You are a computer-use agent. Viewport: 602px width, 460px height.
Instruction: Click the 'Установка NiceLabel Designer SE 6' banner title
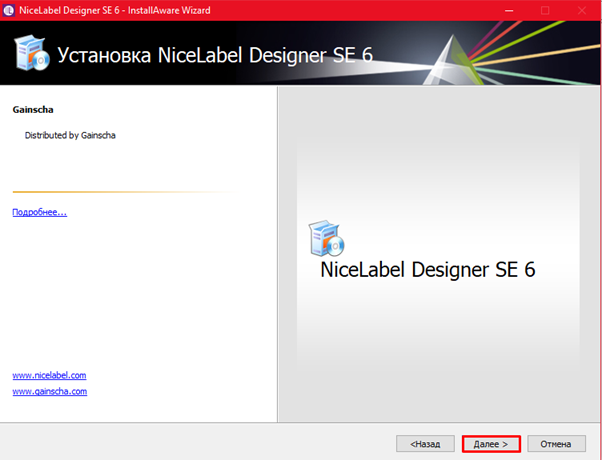215,55
